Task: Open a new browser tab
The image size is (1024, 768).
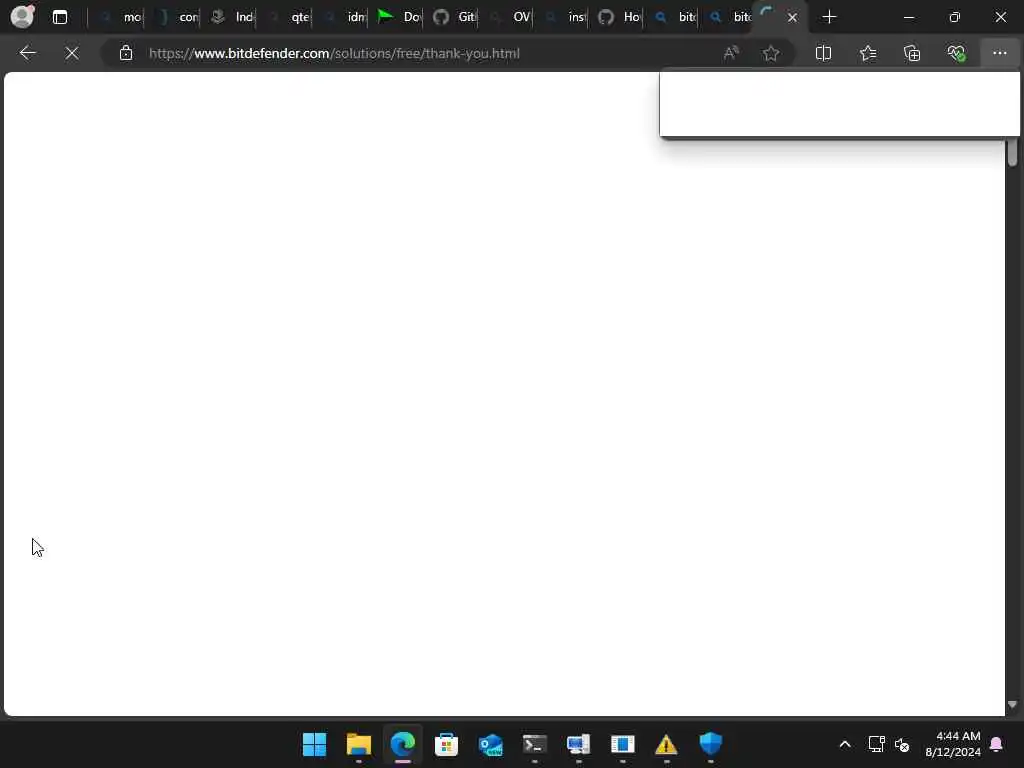Action: click(x=829, y=17)
